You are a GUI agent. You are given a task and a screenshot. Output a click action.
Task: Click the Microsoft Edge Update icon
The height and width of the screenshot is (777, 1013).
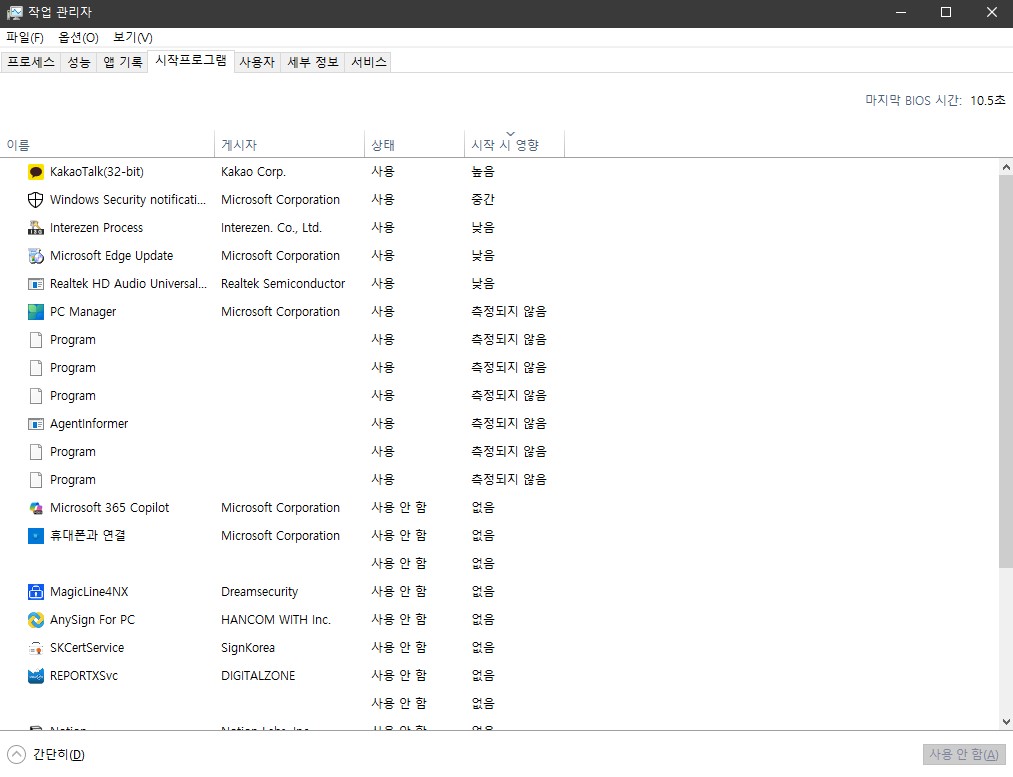(35, 255)
